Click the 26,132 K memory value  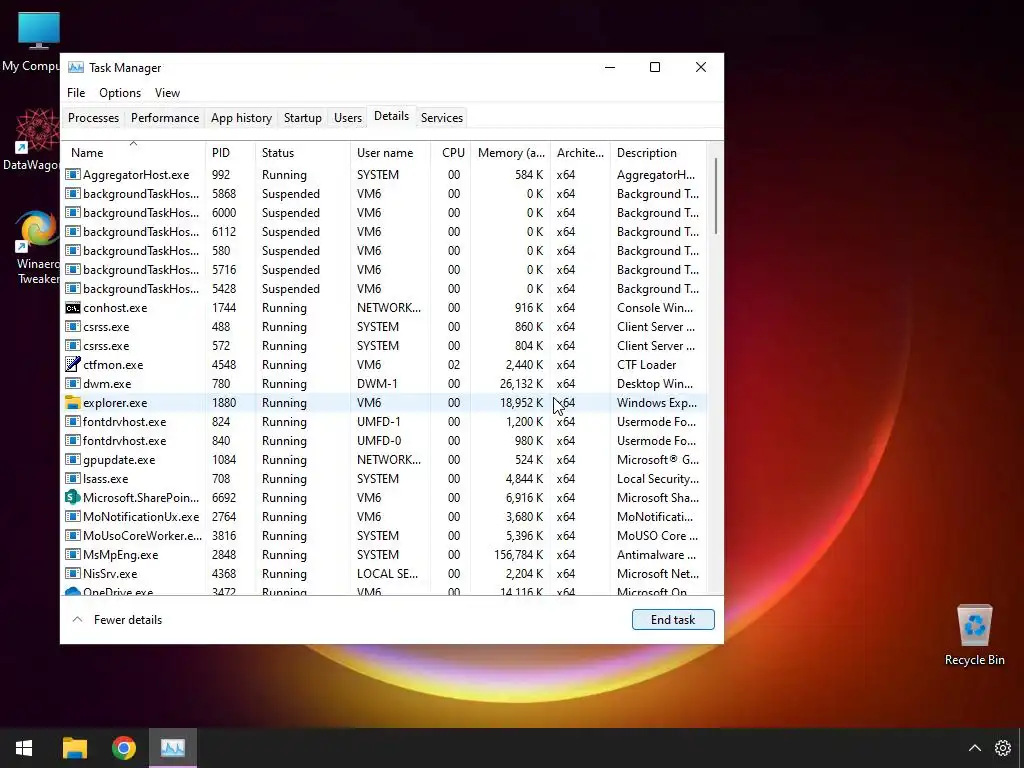pos(521,383)
